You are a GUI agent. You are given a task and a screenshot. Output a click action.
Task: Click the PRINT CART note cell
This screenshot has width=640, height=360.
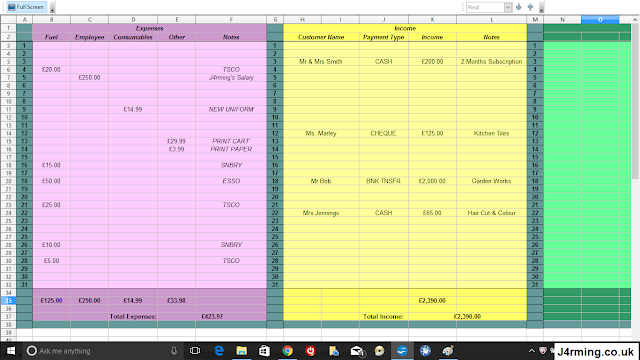(x=231, y=141)
